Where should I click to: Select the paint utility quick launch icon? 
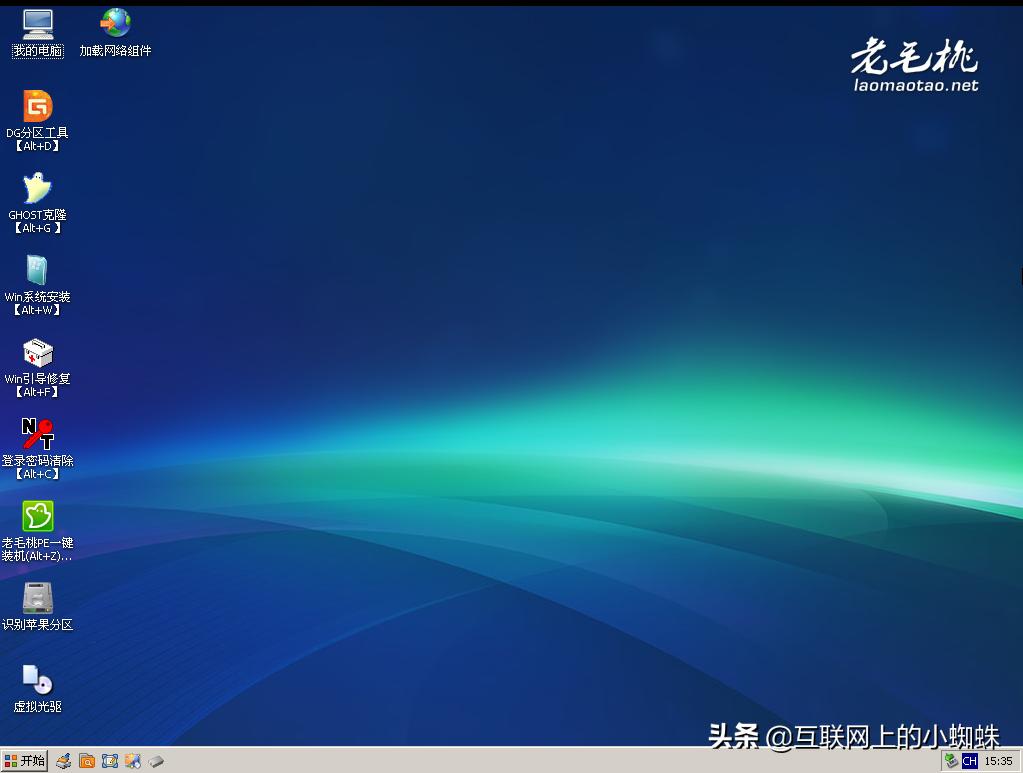pos(62,761)
